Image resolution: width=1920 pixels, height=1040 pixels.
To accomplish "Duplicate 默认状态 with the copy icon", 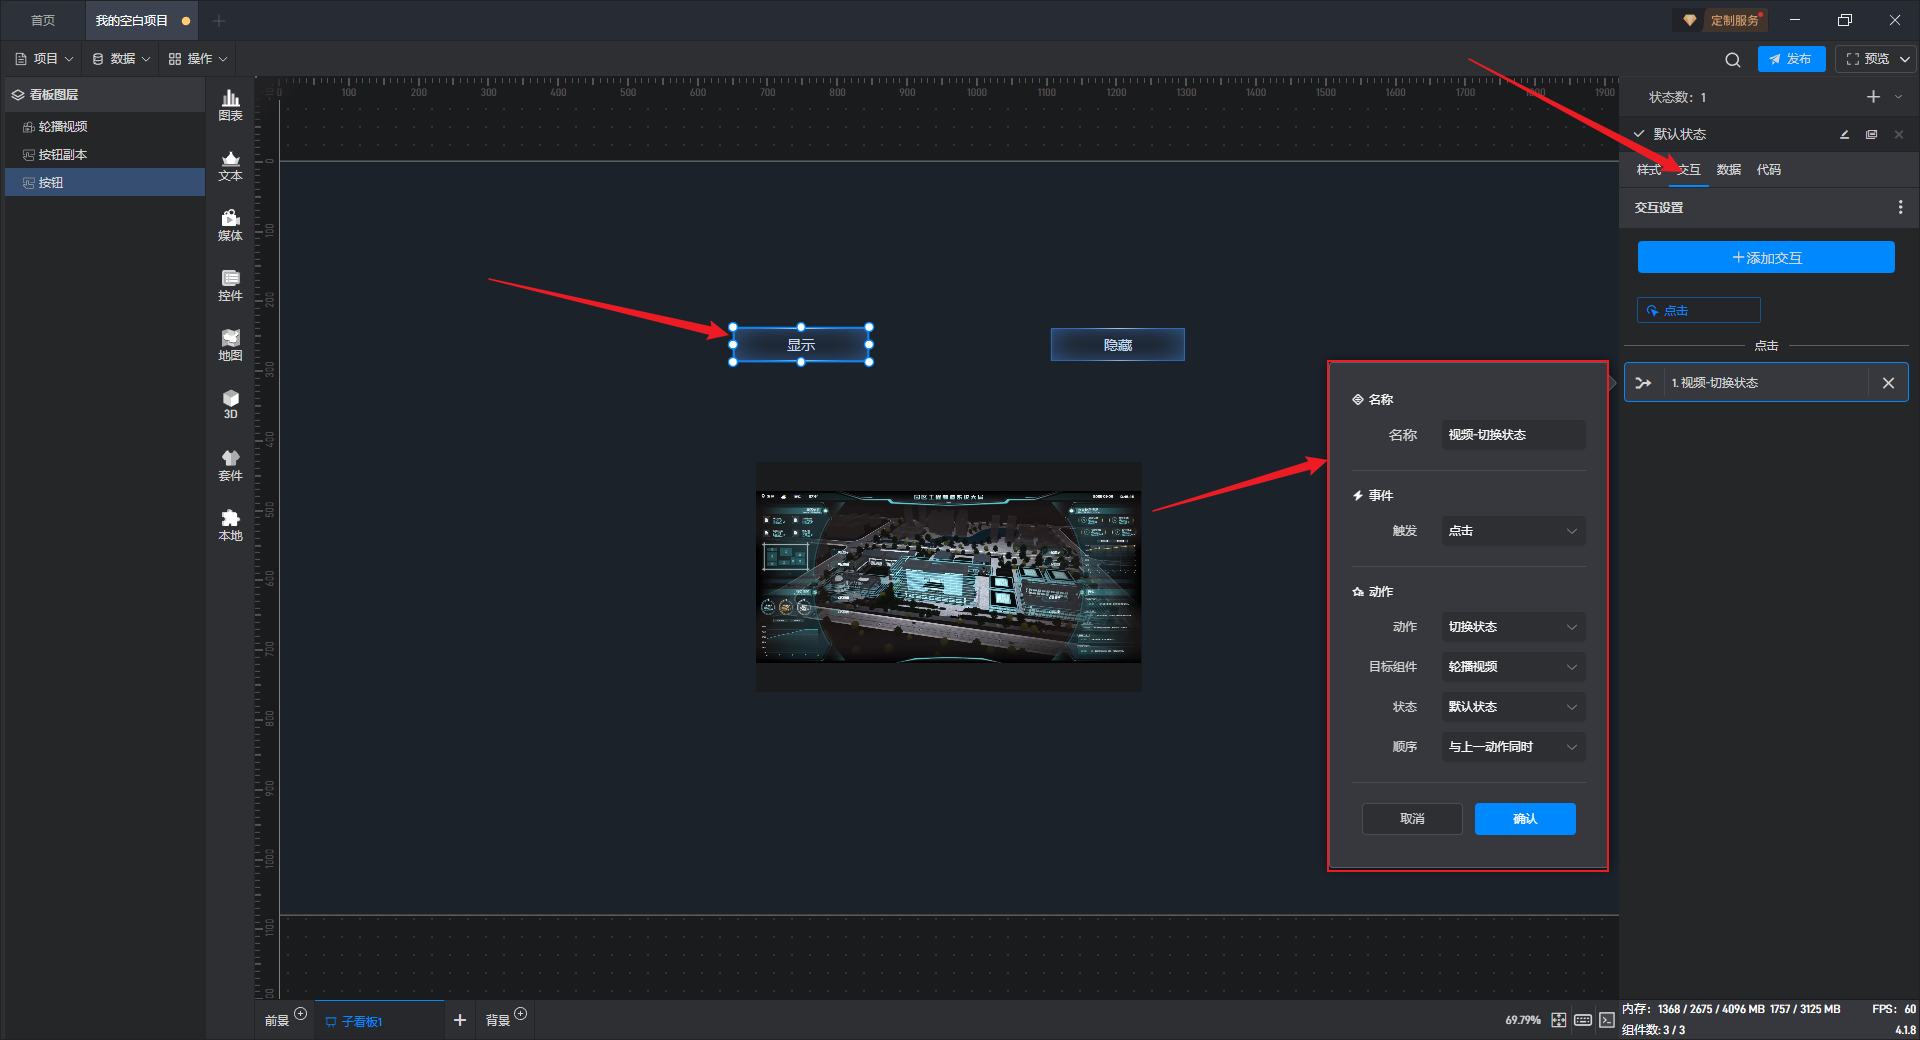I will click(x=1871, y=134).
